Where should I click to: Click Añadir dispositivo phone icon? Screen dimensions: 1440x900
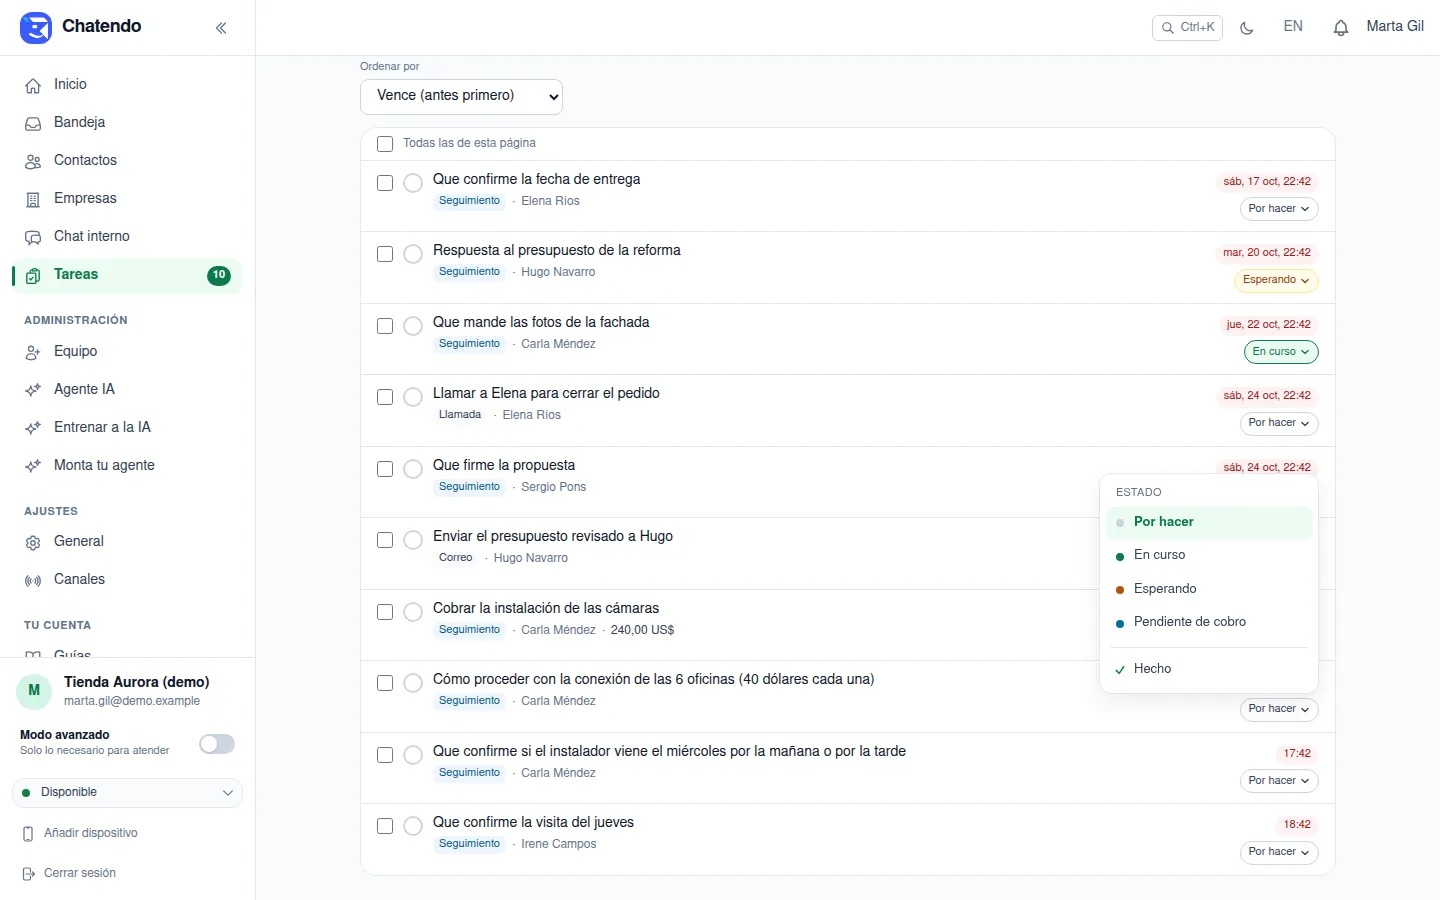click(x=28, y=834)
